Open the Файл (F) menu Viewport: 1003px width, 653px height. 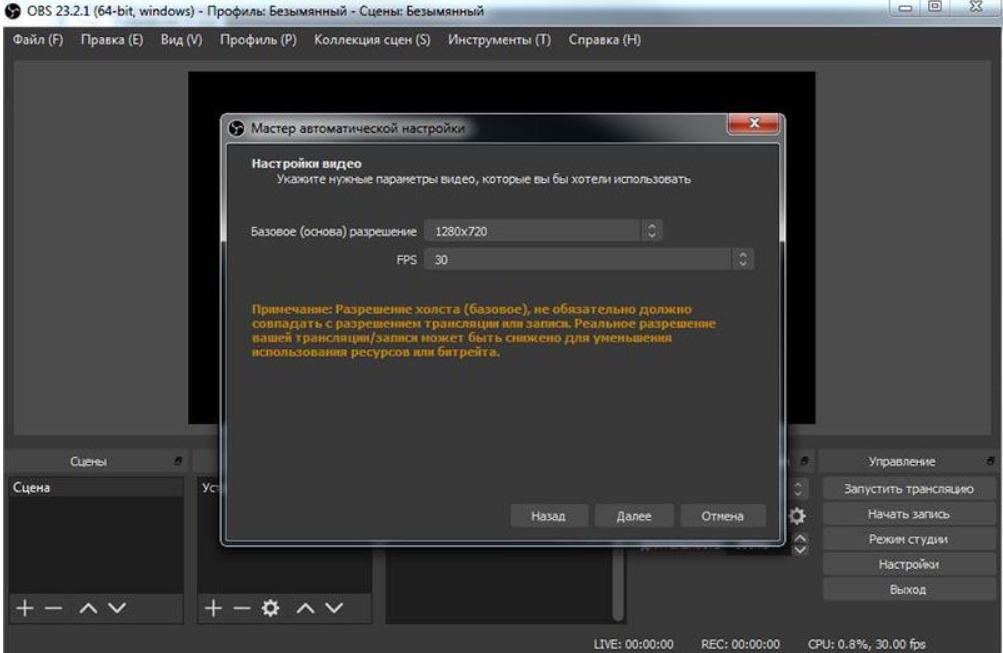[38, 40]
